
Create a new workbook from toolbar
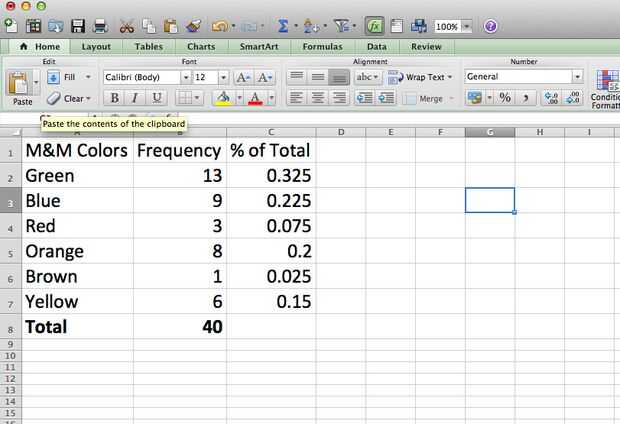tap(11, 26)
